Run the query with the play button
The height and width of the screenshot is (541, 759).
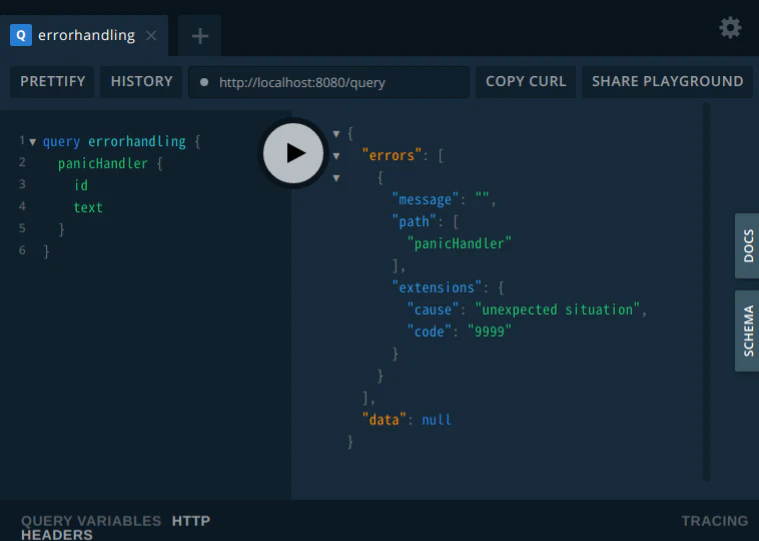click(x=293, y=153)
